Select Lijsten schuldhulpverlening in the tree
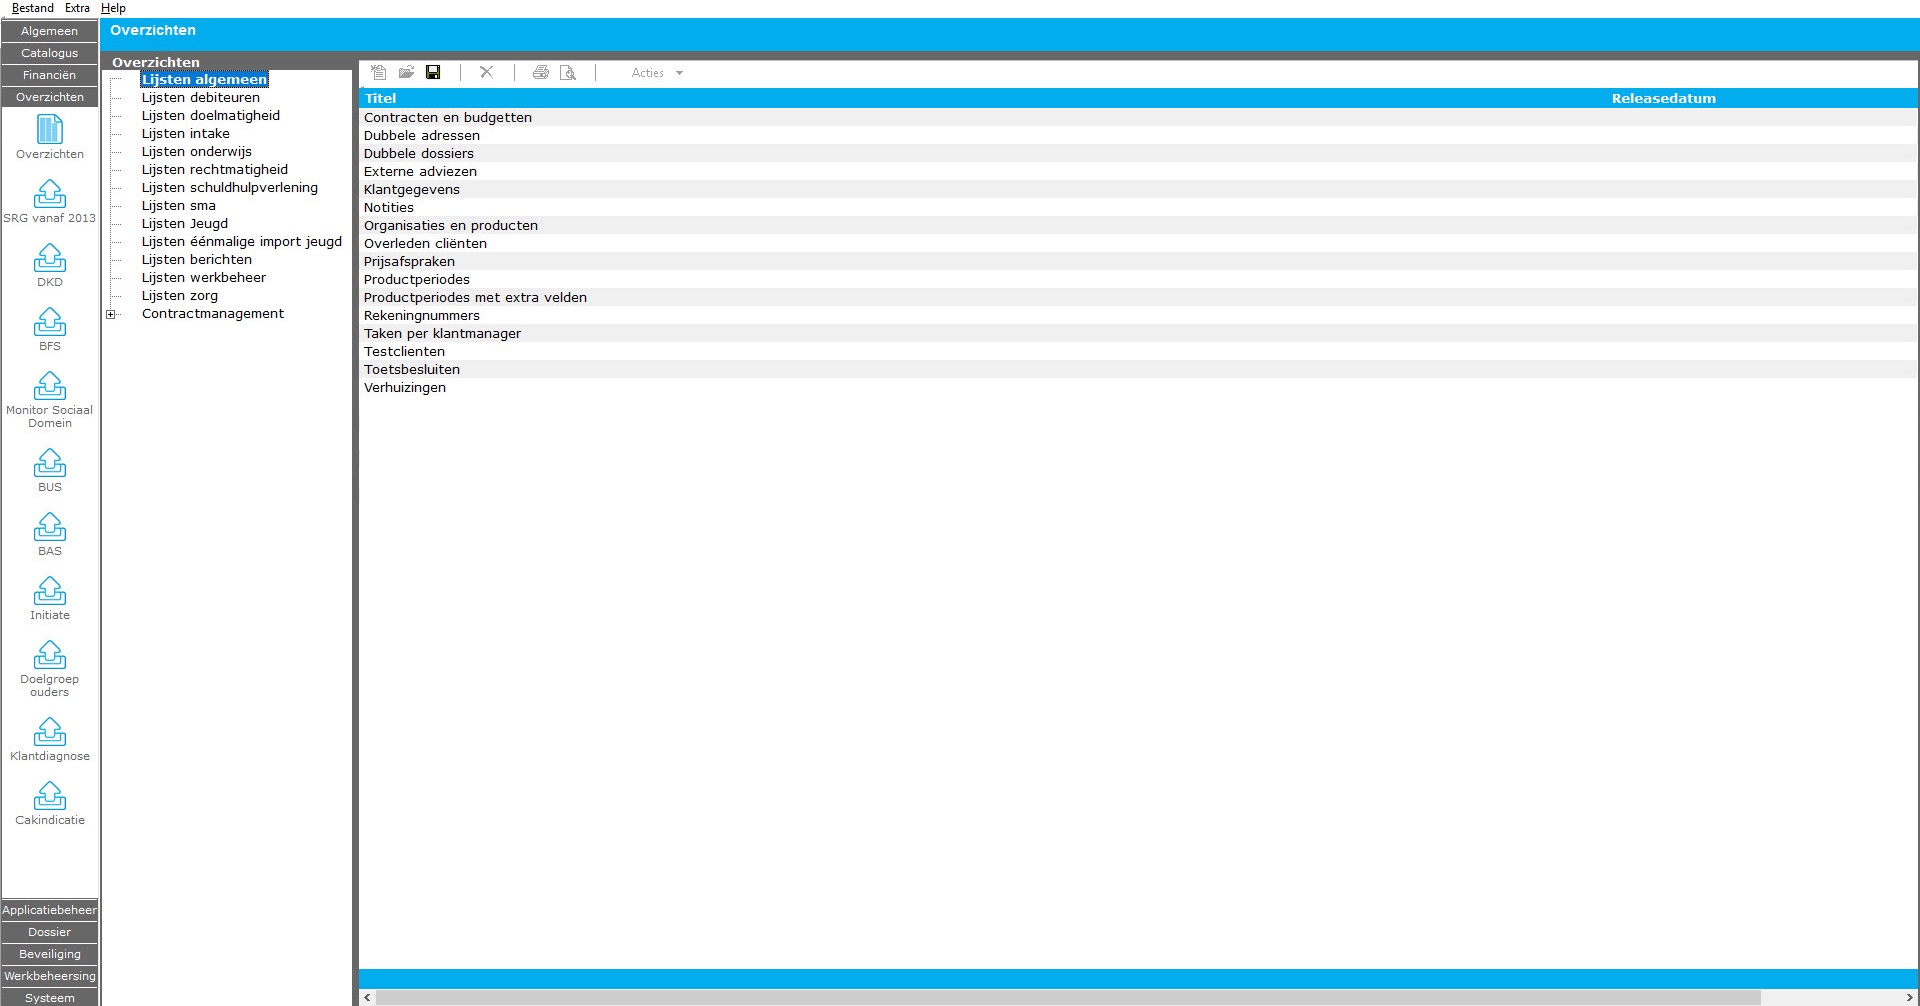Image resolution: width=1920 pixels, height=1006 pixels. [x=229, y=188]
